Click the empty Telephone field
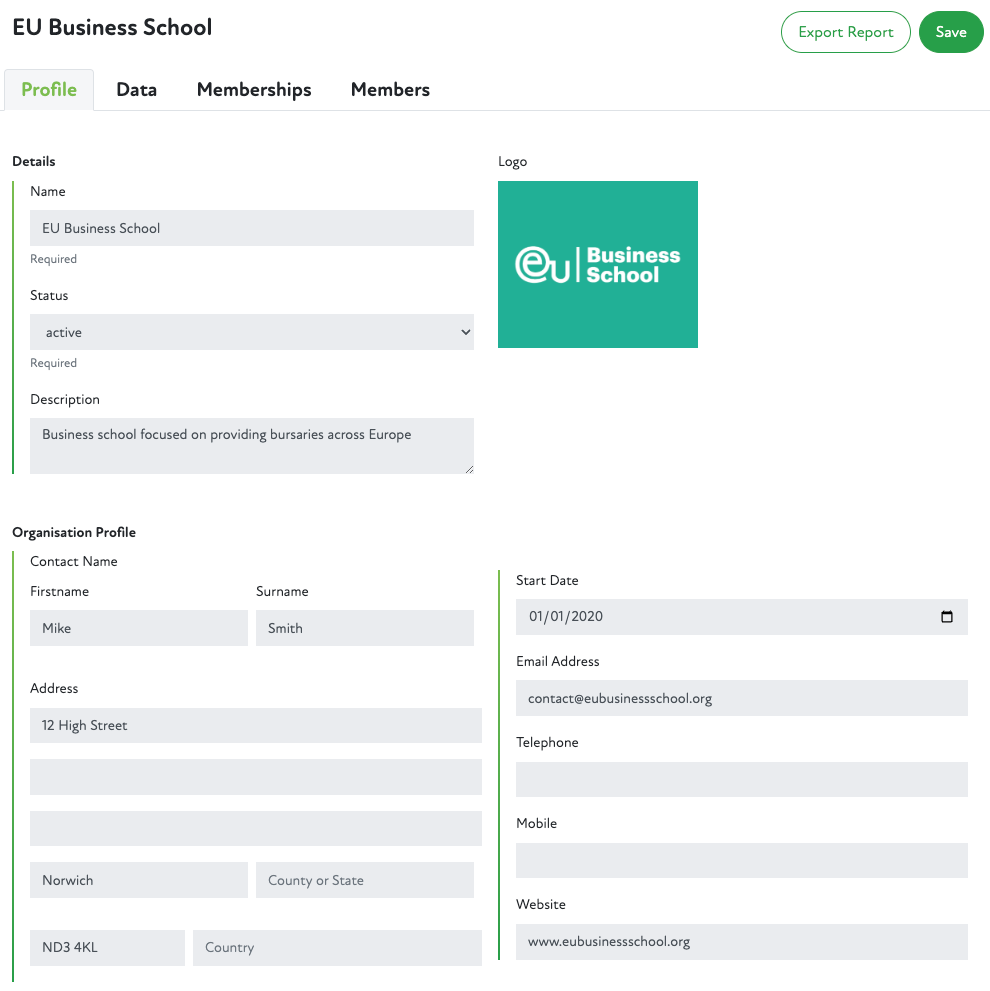 (741, 779)
